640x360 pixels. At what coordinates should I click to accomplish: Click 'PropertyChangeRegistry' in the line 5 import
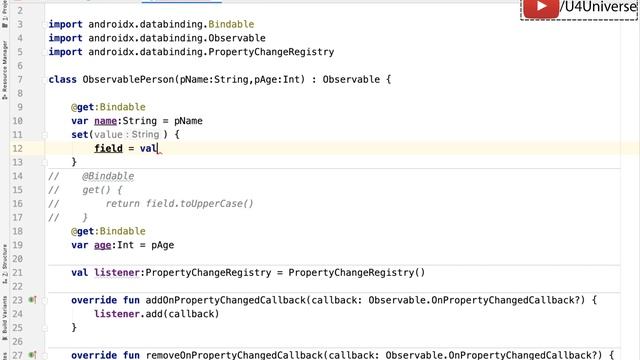[271, 52]
